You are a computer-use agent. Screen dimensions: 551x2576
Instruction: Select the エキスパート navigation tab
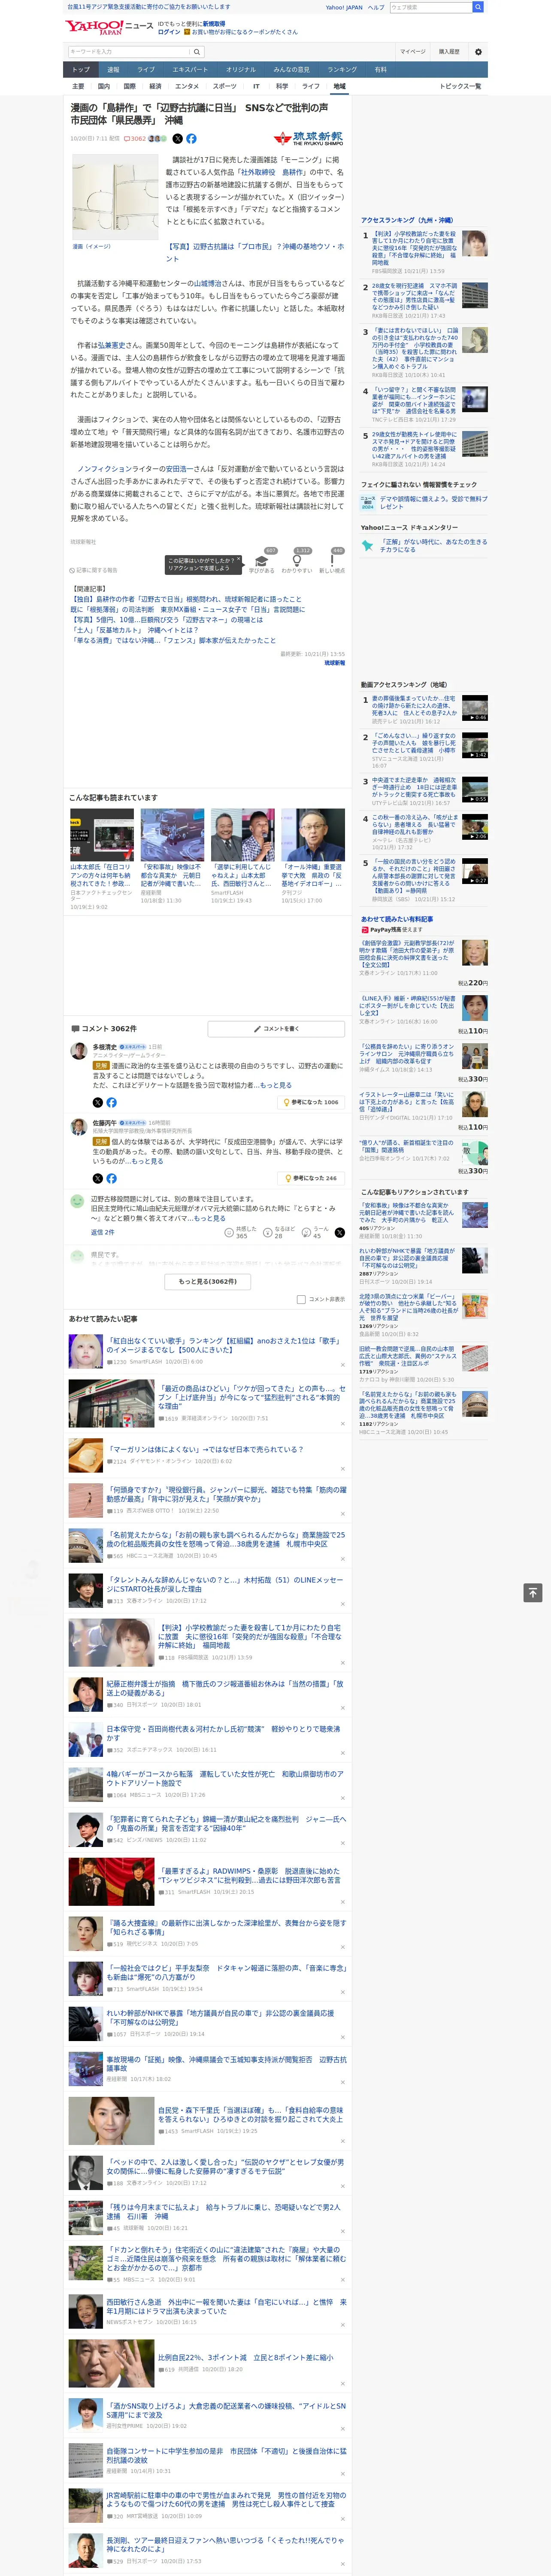190,70
